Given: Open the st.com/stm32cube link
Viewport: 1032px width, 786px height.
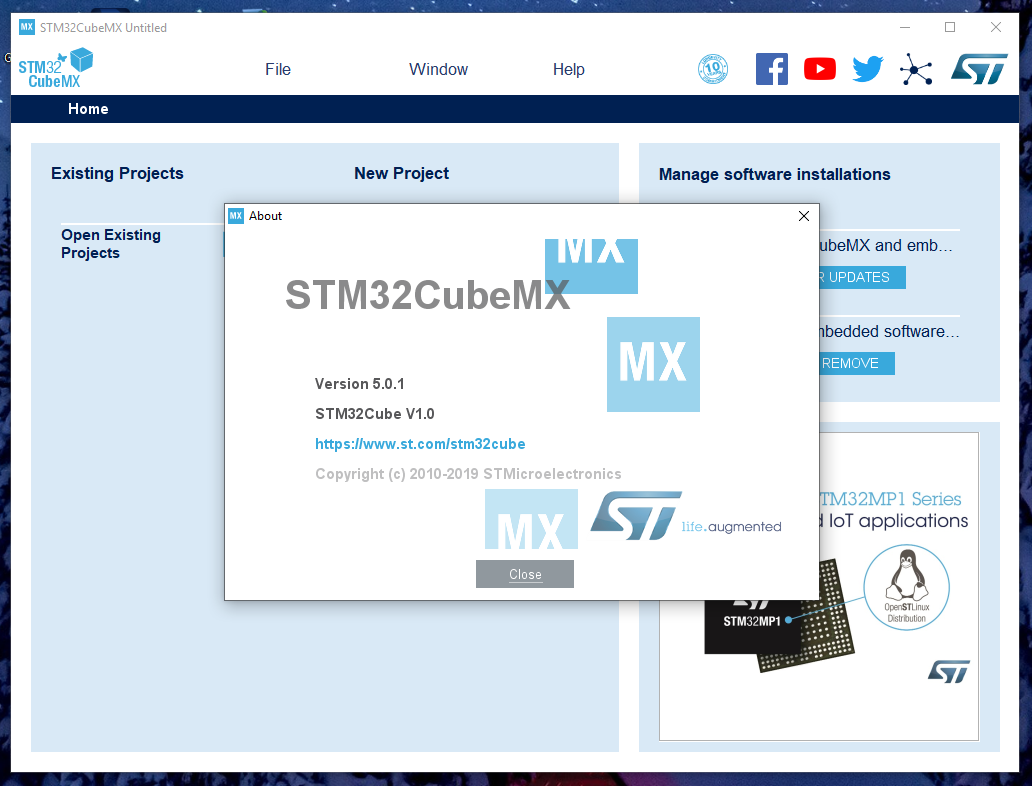Looking at the screenshot, I should 420,444.
